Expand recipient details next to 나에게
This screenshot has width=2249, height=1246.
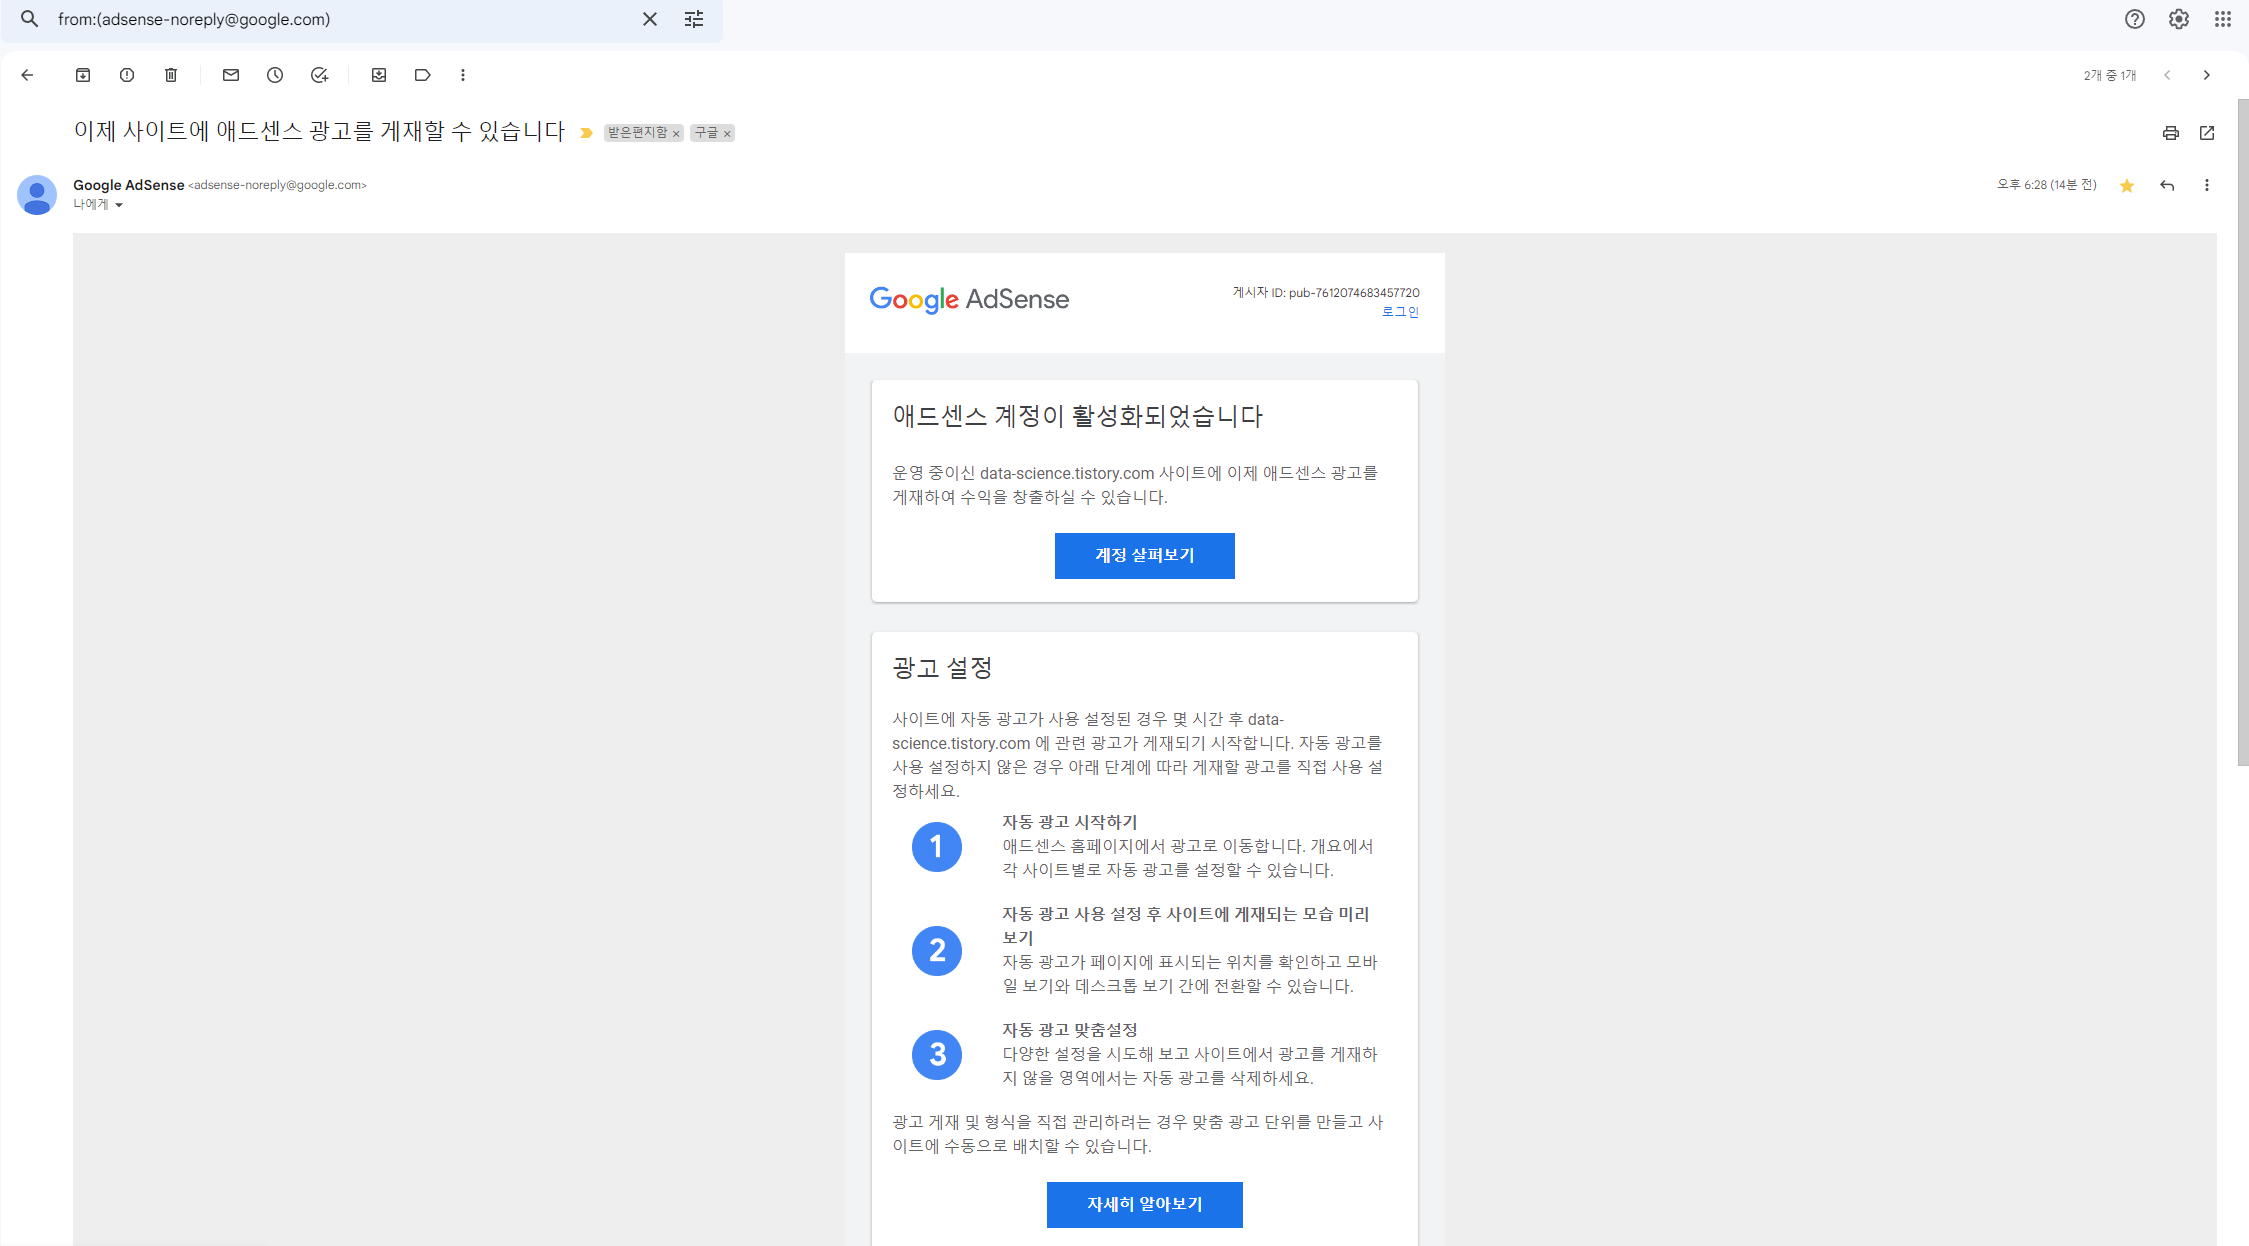point(119,205)
